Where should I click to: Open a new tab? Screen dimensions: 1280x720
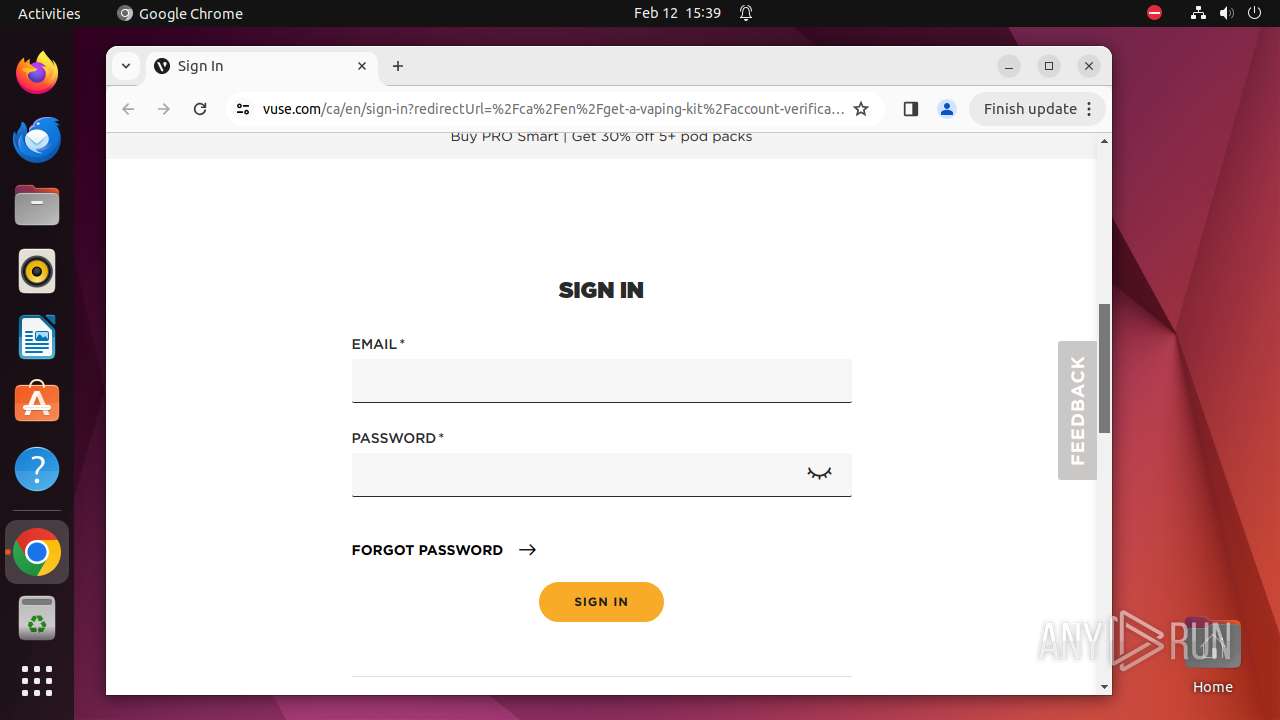[x=398, y=66]
